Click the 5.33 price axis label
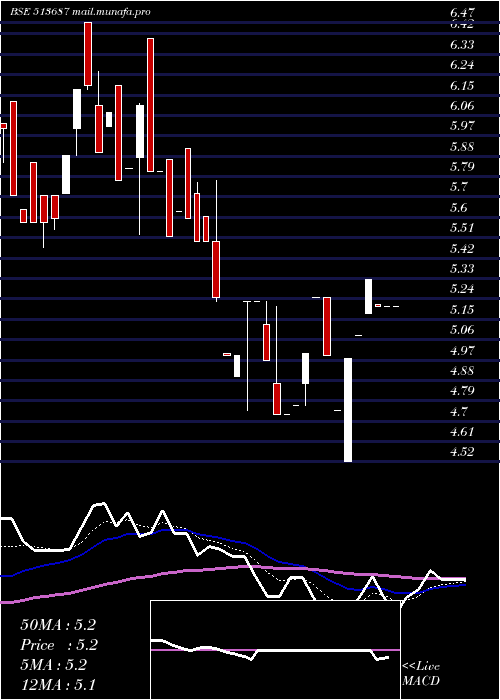The image size is (500, 700). coord(462,269)
